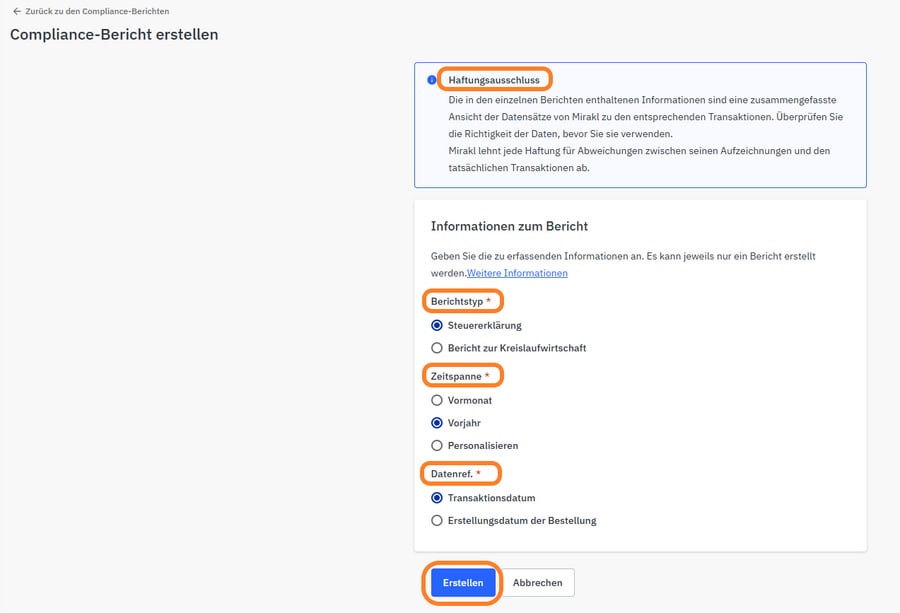Click the back arrow icon at top left
This screenshot has height=613, width=900.
pyautogui.click(x=16, y=11)
